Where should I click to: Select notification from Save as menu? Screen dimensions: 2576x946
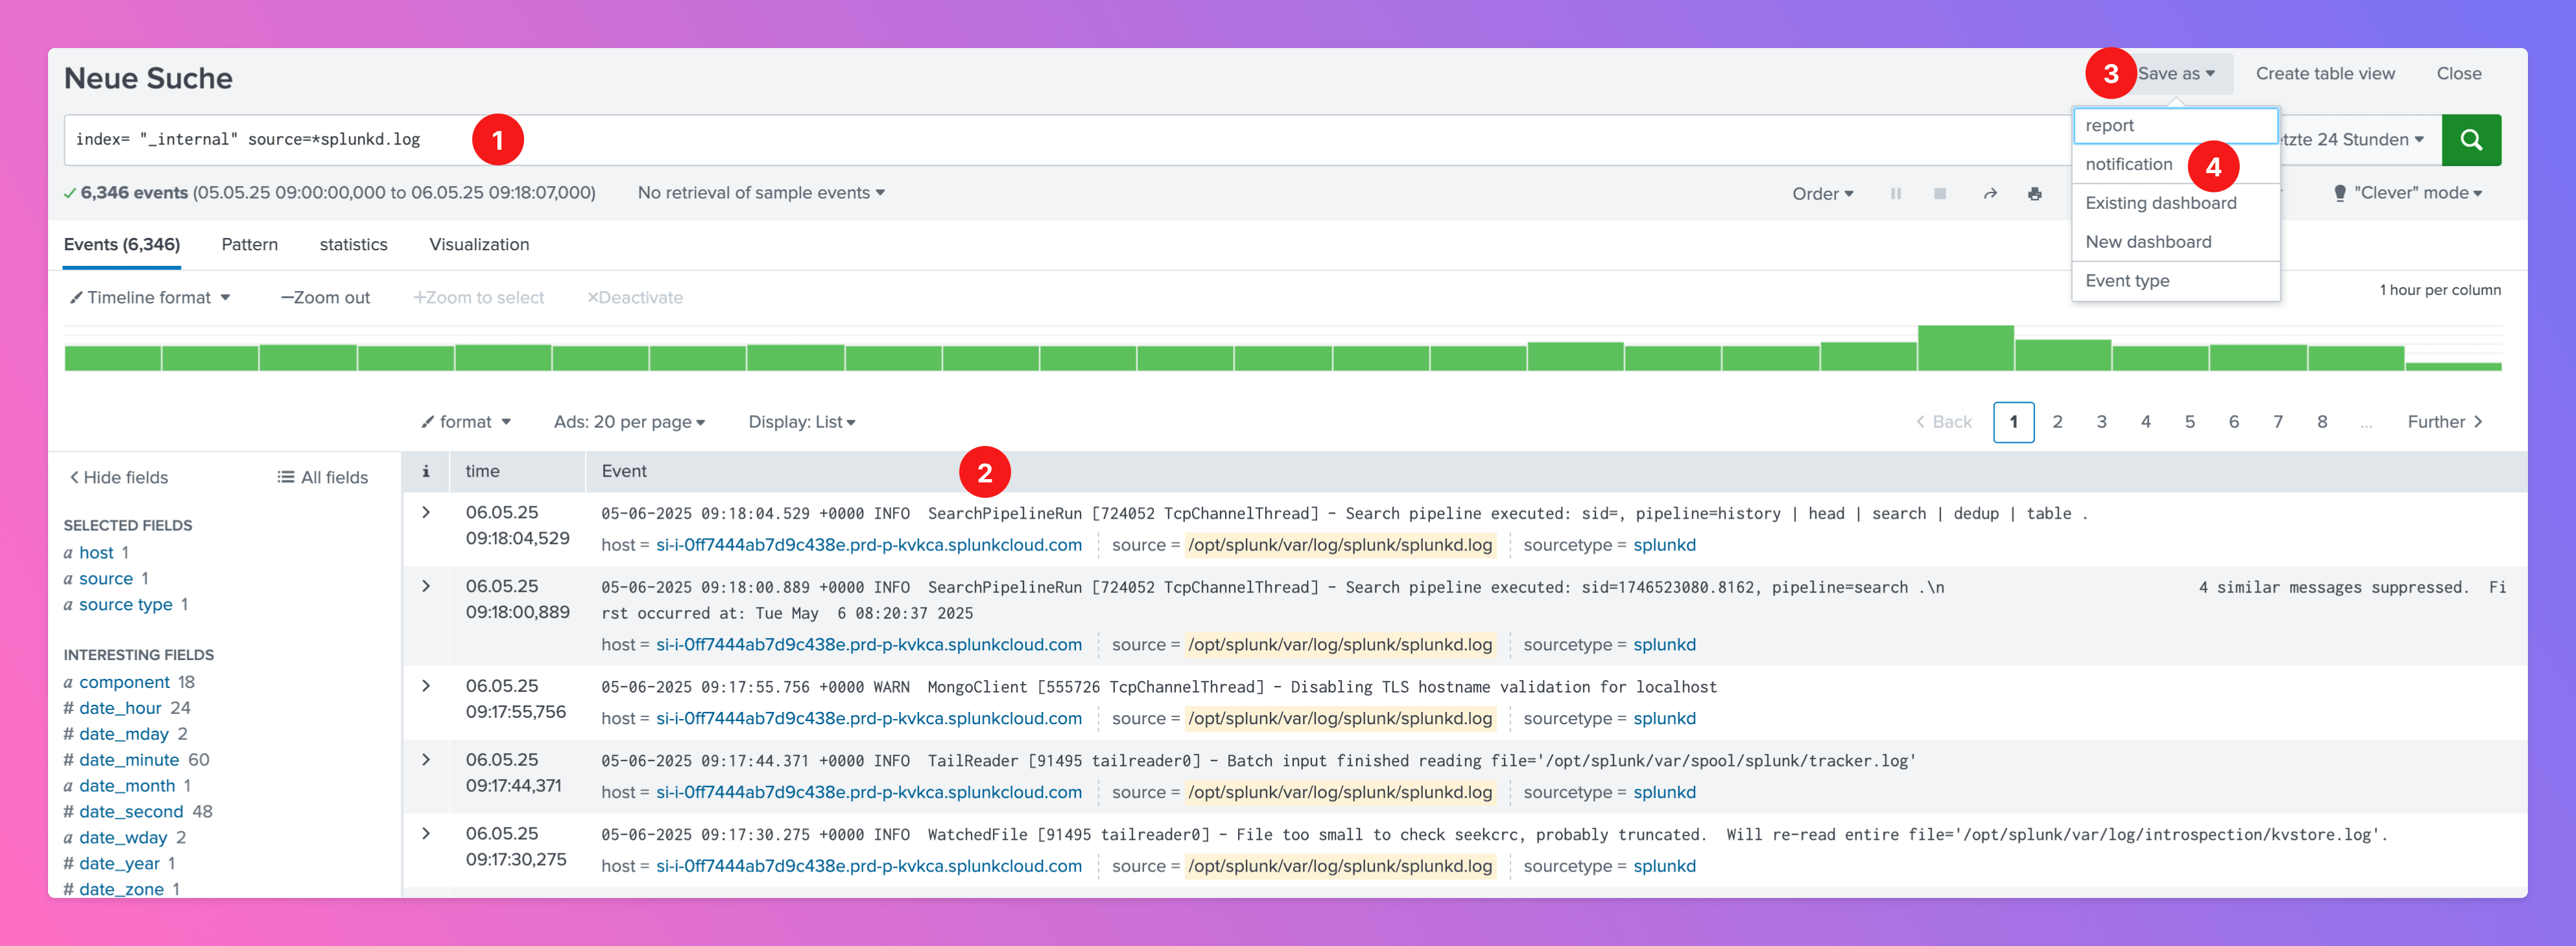pos(2128,164)
